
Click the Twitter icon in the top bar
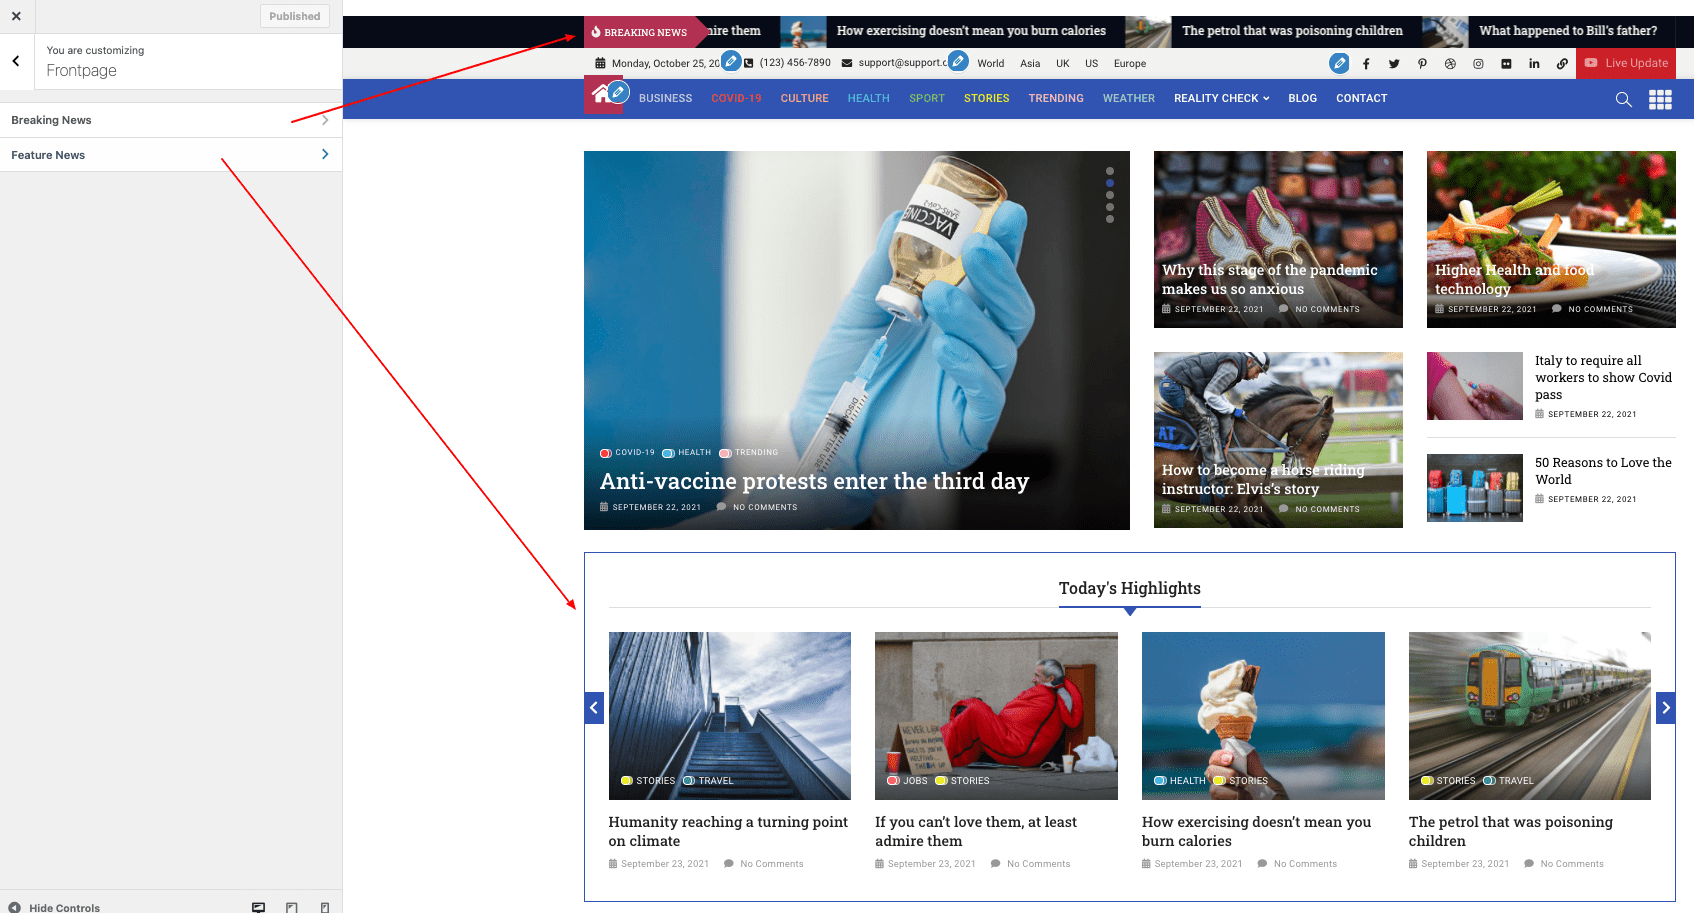click(x=1394, y=64)
